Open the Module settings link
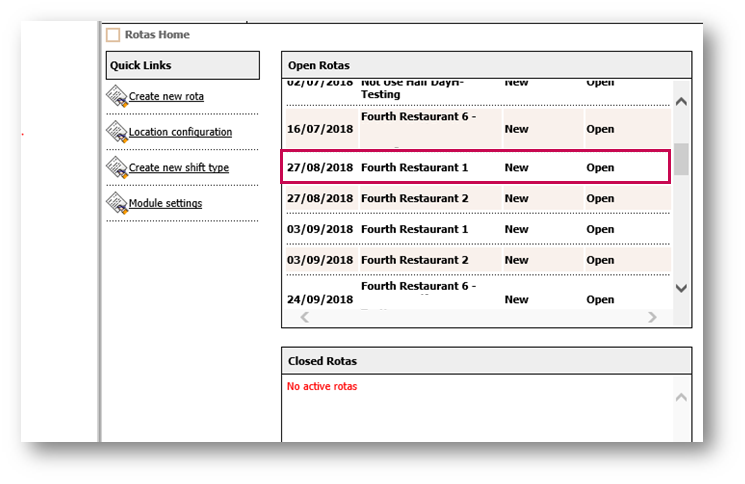Screen dimensions: 745x484 pos(165,204)
